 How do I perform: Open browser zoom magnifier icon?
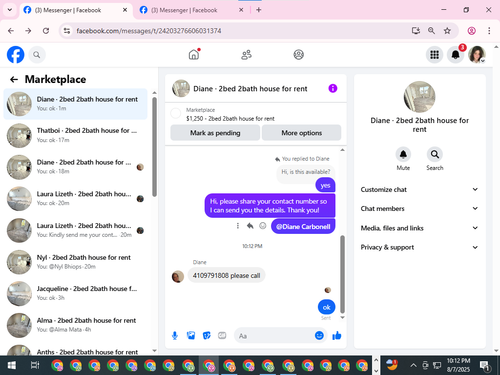coord(431,31)
